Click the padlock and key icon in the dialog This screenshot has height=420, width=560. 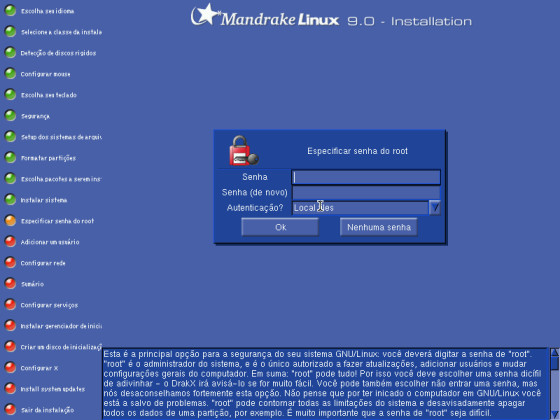coord(244,151)
